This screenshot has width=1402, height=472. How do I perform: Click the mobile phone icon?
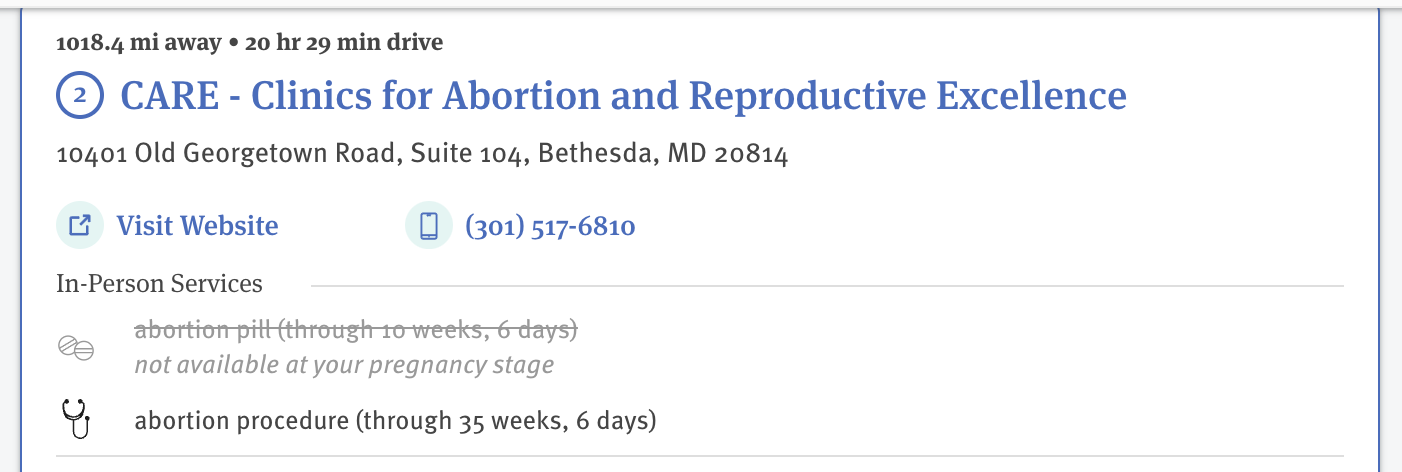click(x=429, y=225)
